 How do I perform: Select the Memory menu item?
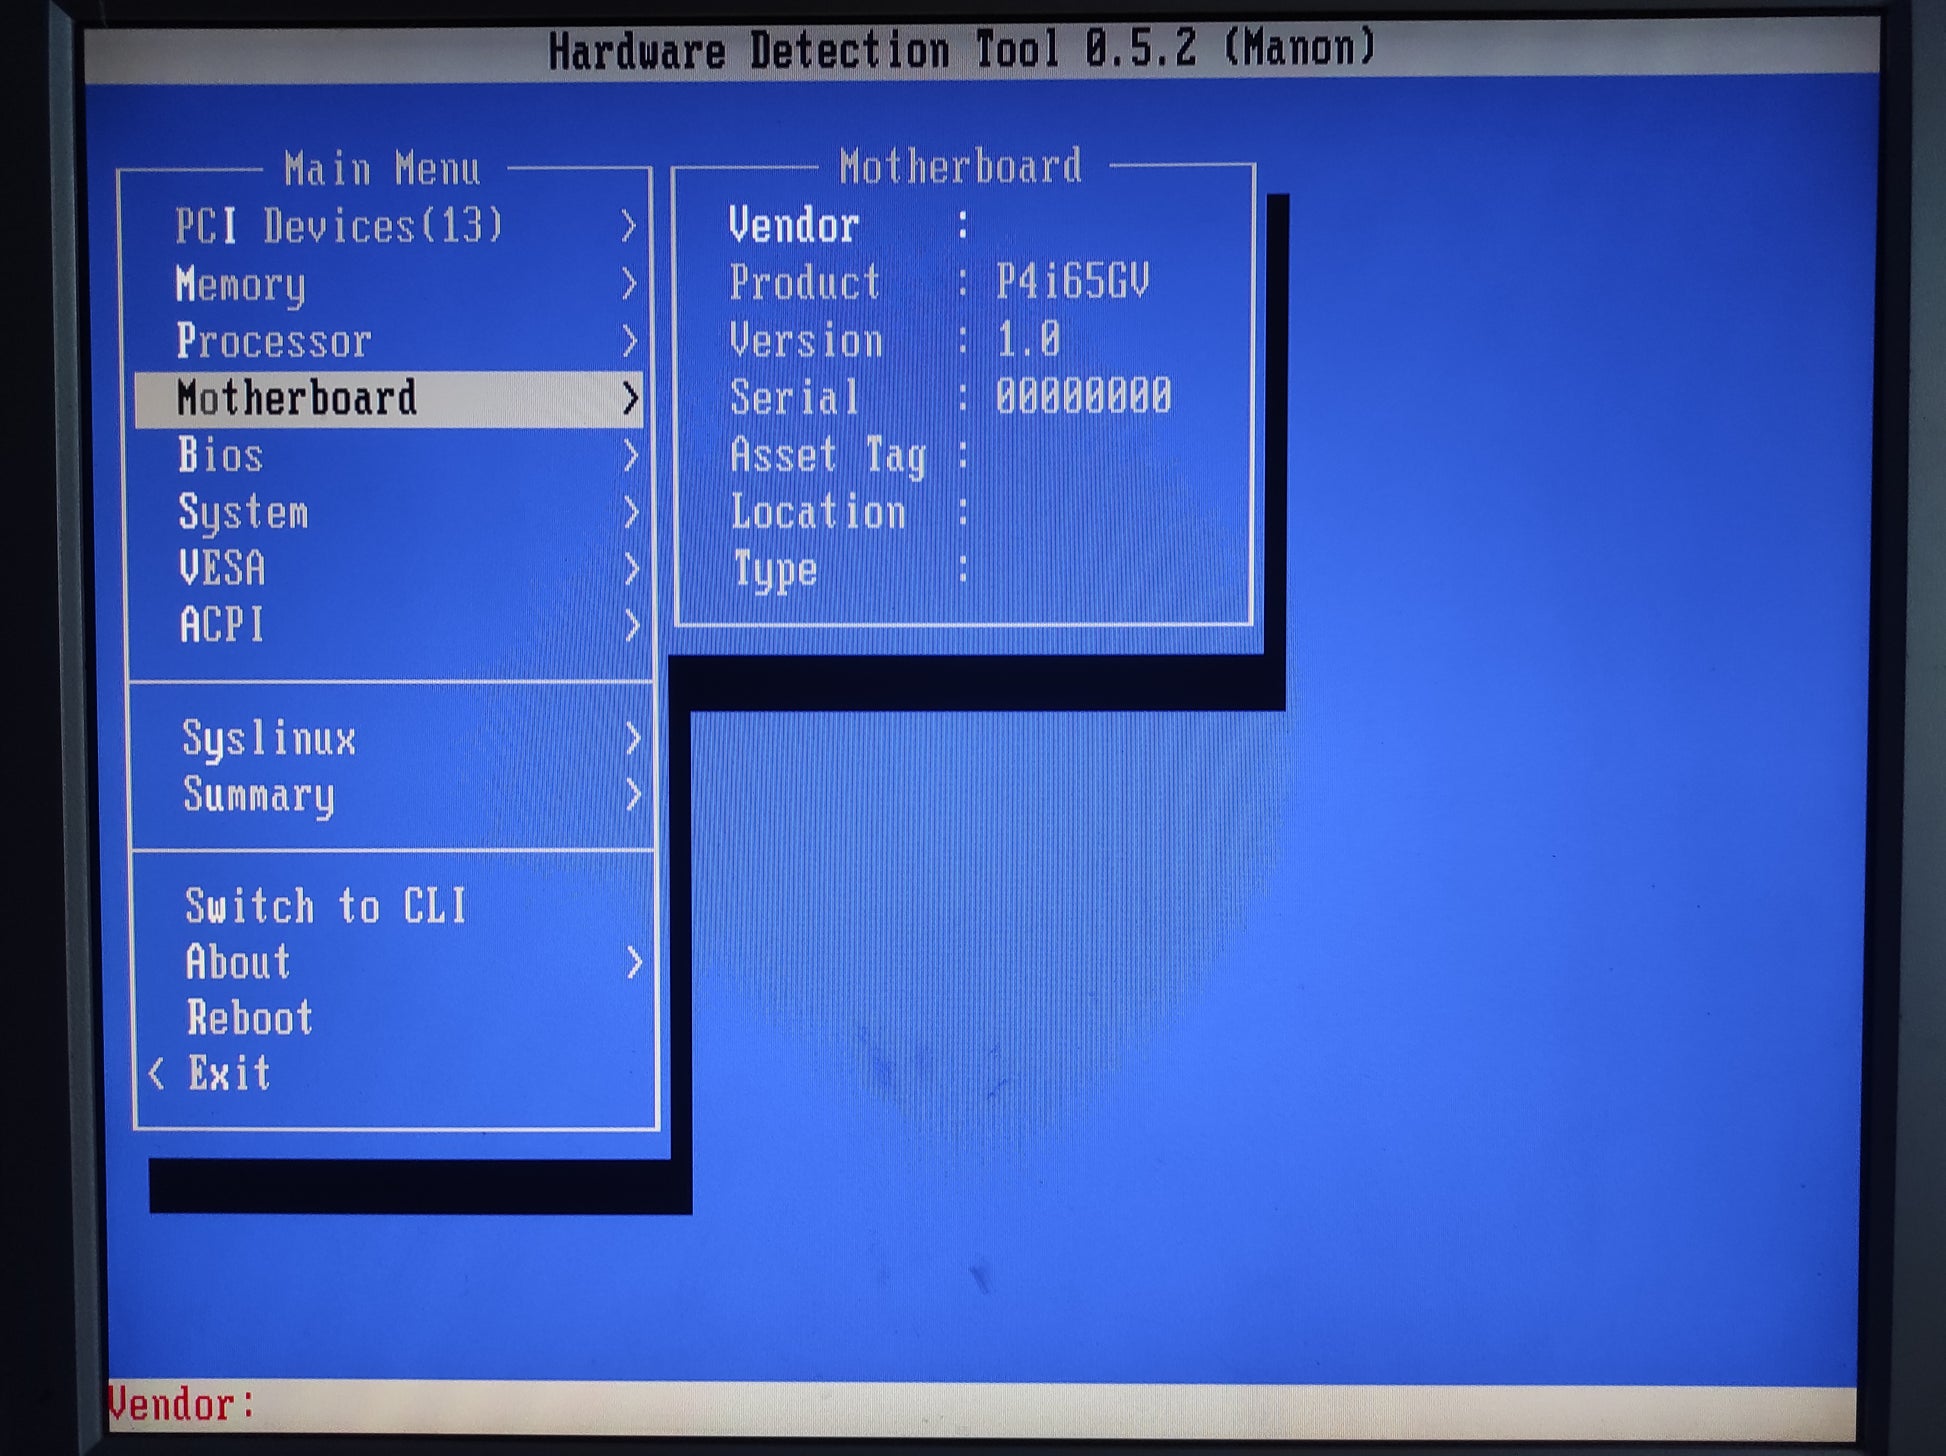coord(240,284)
